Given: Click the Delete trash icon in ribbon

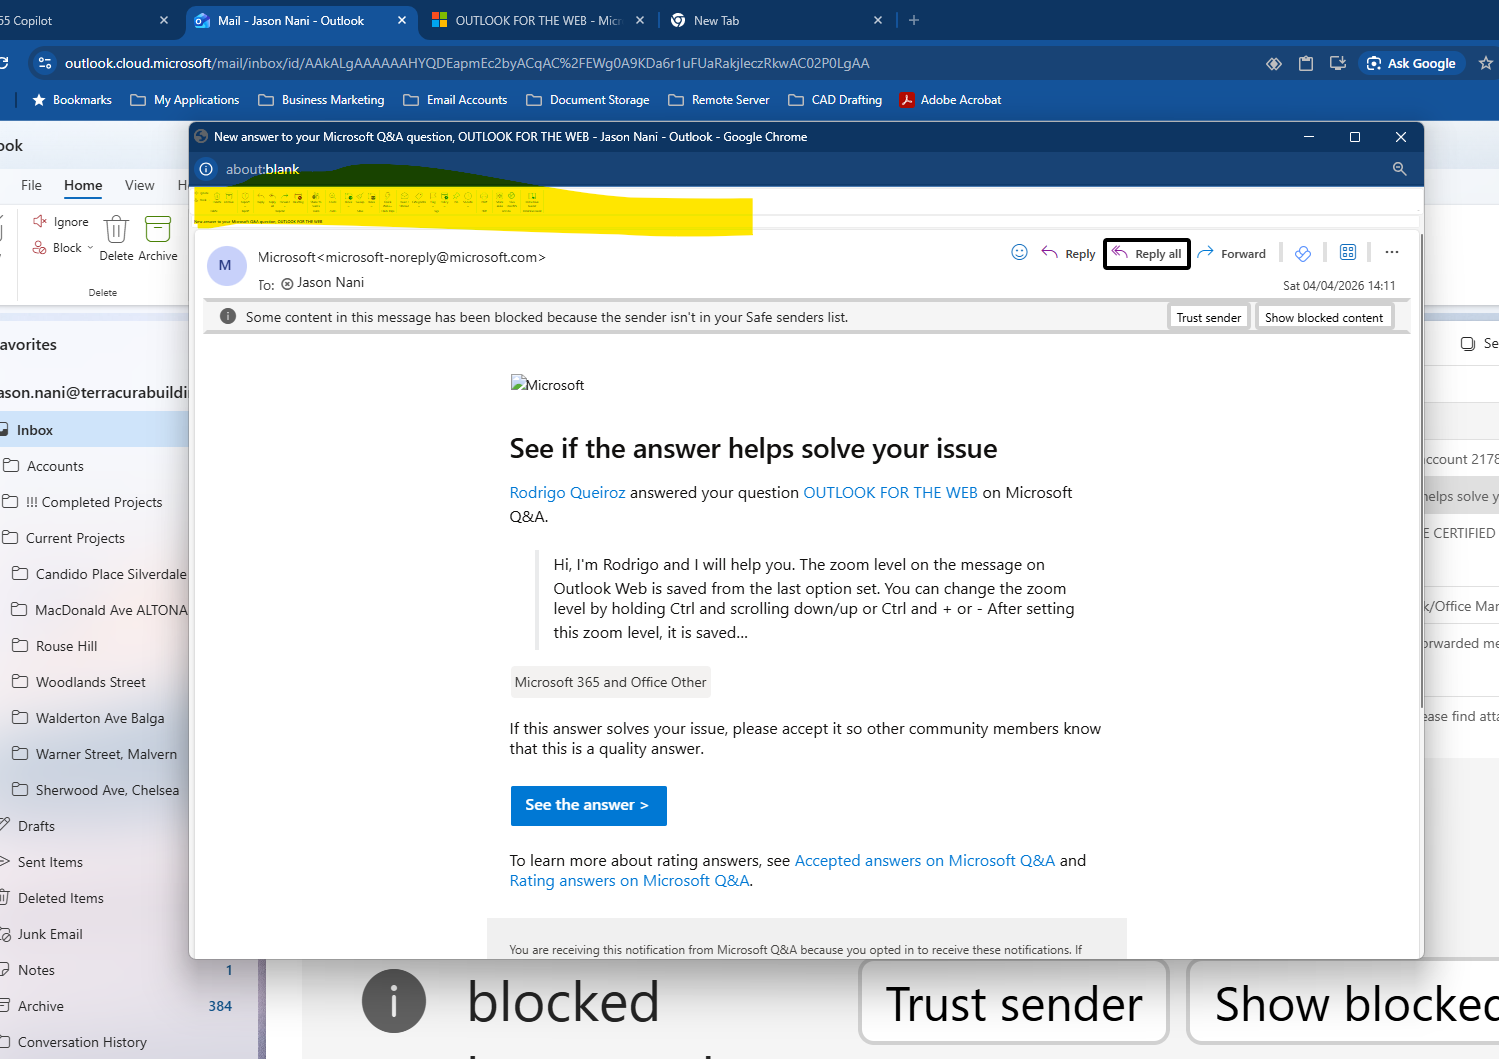Looking at the screenshot, I should pyautogui.click(x=116, y=230).
